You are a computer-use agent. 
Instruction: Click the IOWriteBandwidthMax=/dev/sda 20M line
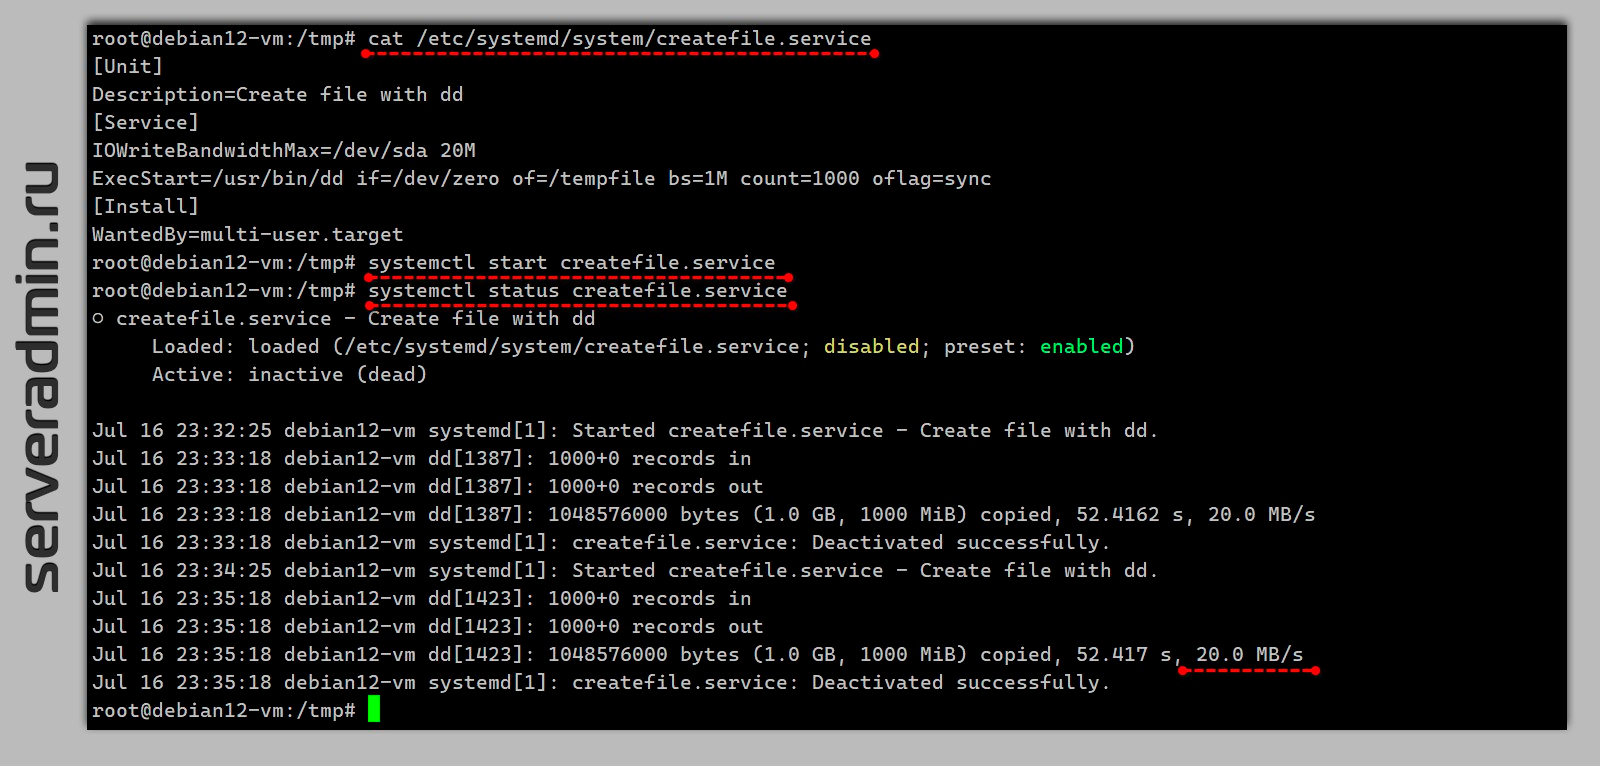284,151
